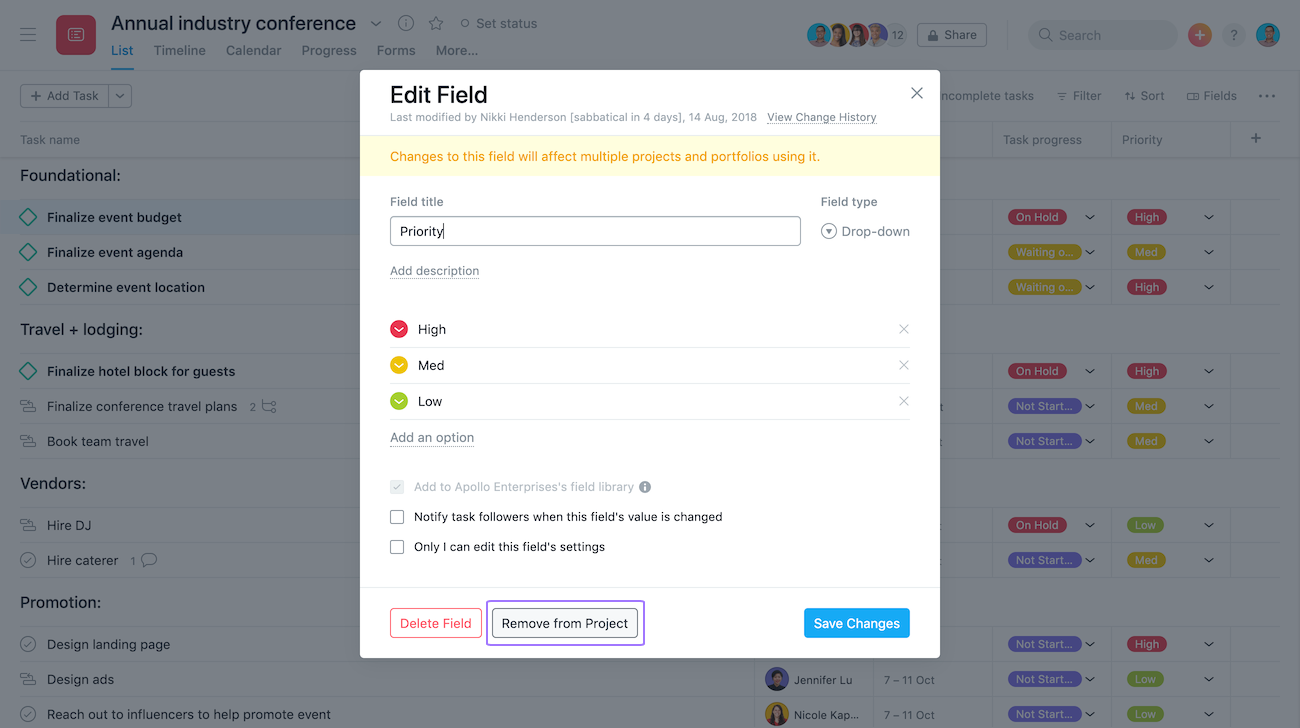
Task: Open Add Task dropdown arrow
Action: point(120,96)
